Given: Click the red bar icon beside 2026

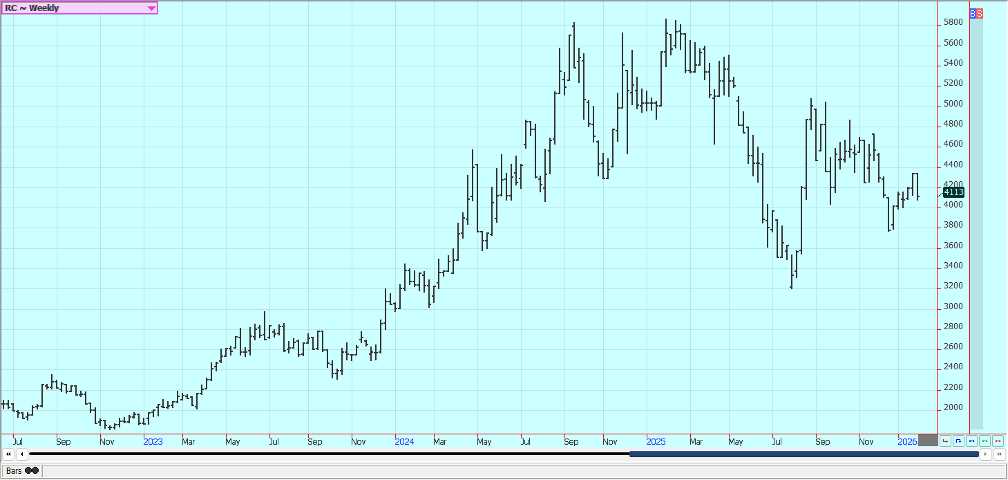Looking at the screenshot, I should click(945, 441).
